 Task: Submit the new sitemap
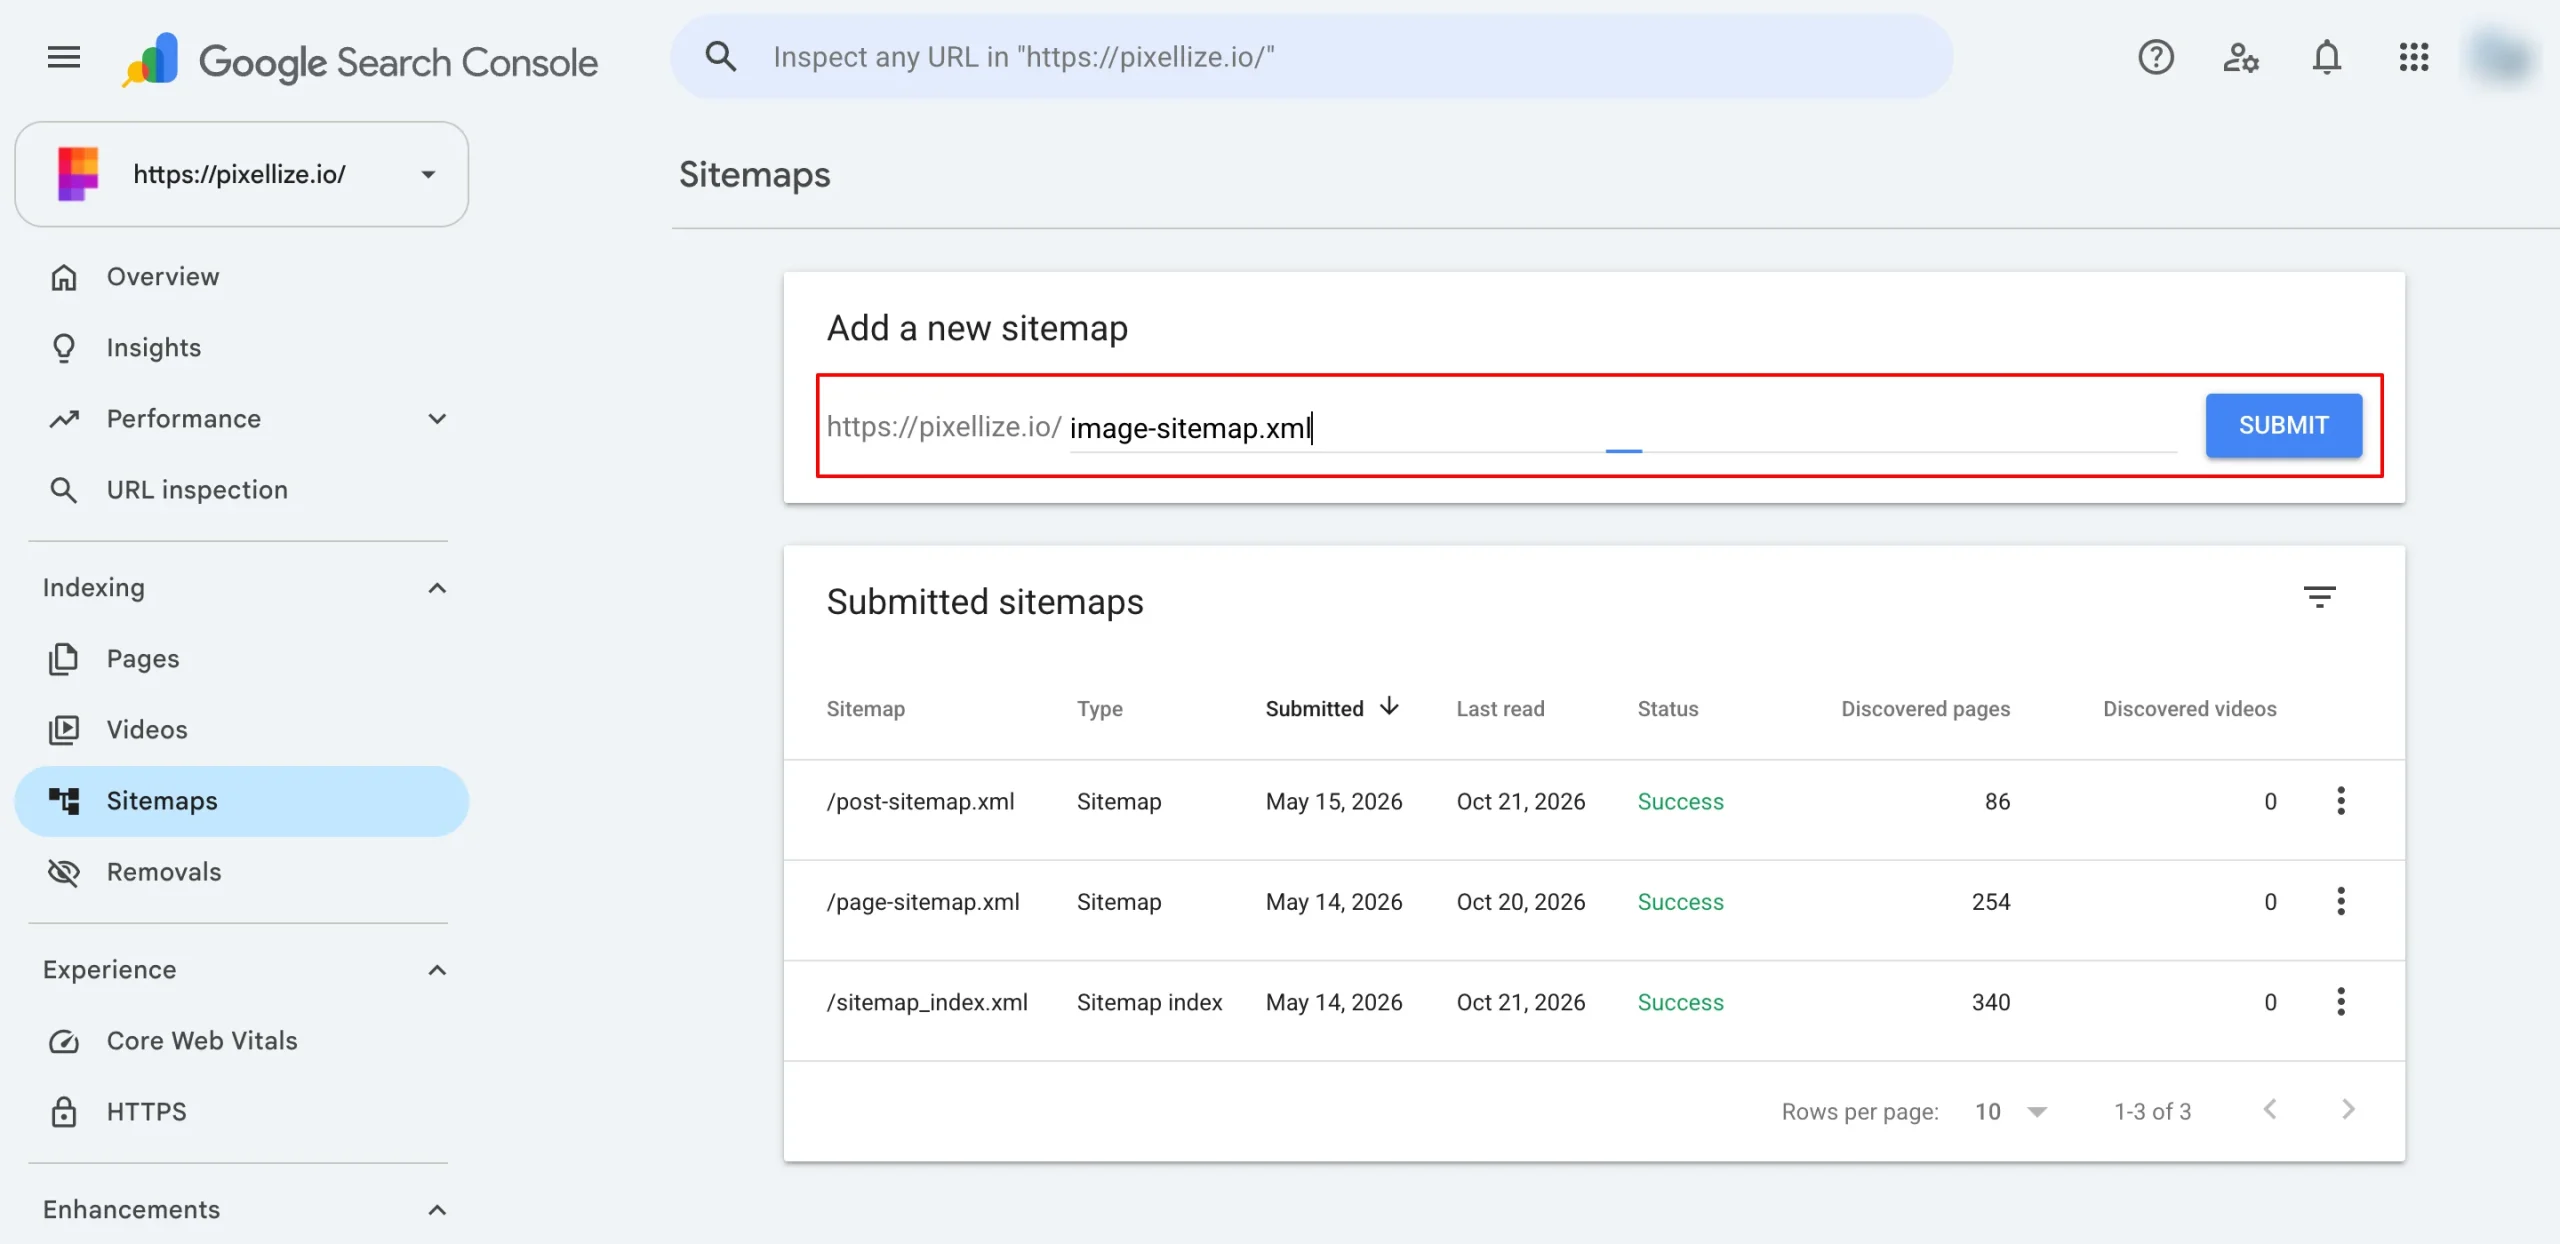pyautogui.click(x=2284, y=425)
